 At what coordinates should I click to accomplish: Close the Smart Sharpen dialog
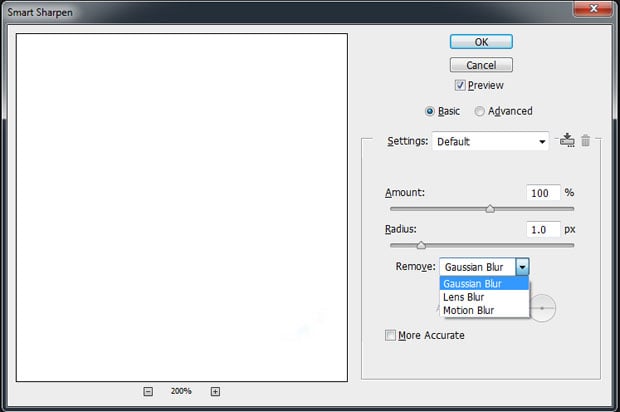point(593,8)
